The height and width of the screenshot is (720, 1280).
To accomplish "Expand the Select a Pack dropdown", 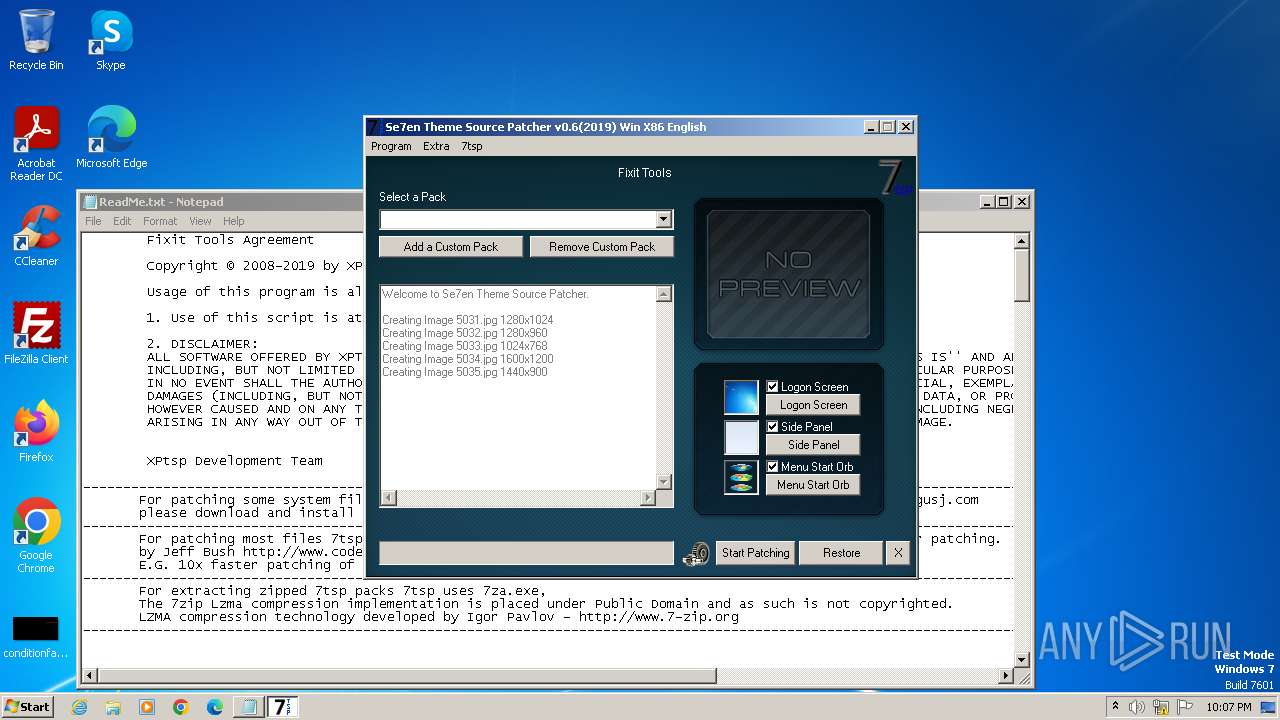I will click(664, 219).
